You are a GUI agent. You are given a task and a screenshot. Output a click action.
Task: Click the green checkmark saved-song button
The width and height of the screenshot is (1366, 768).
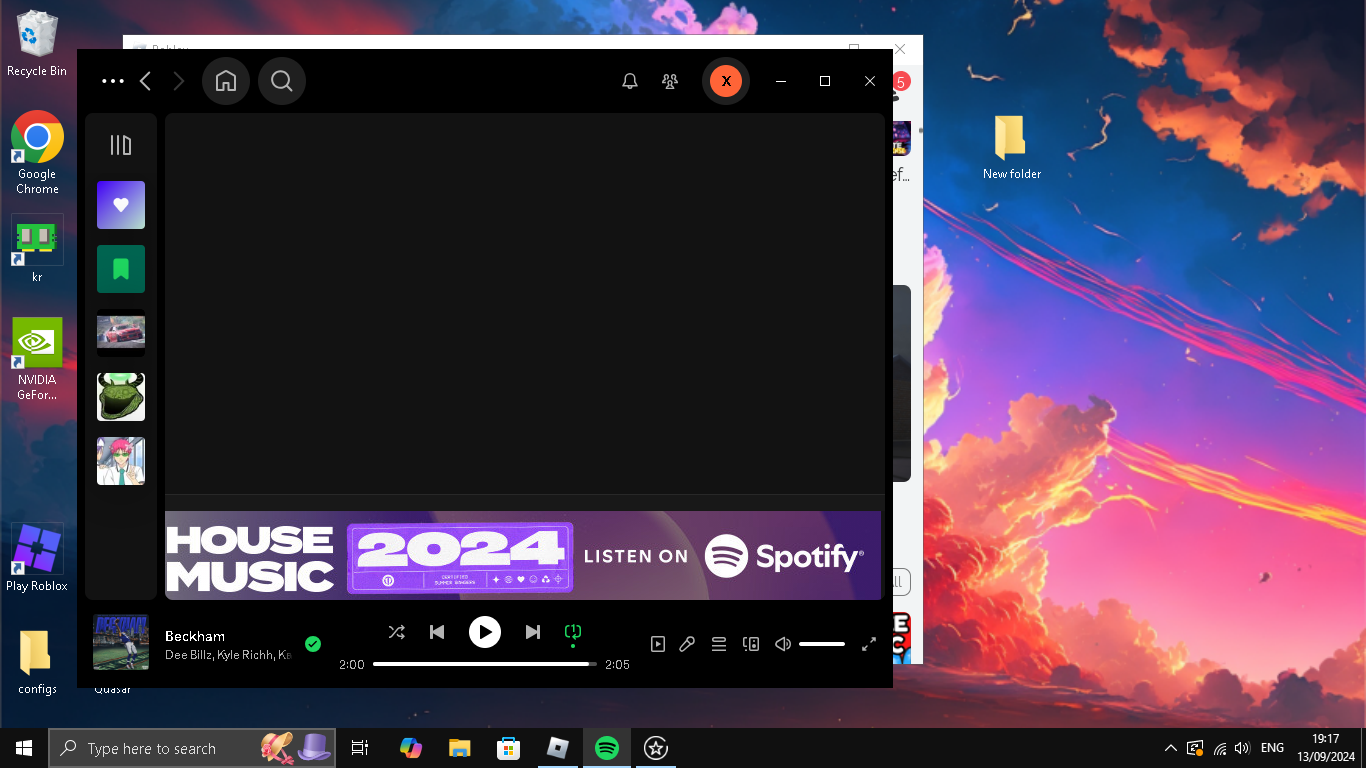pos(313,644)
